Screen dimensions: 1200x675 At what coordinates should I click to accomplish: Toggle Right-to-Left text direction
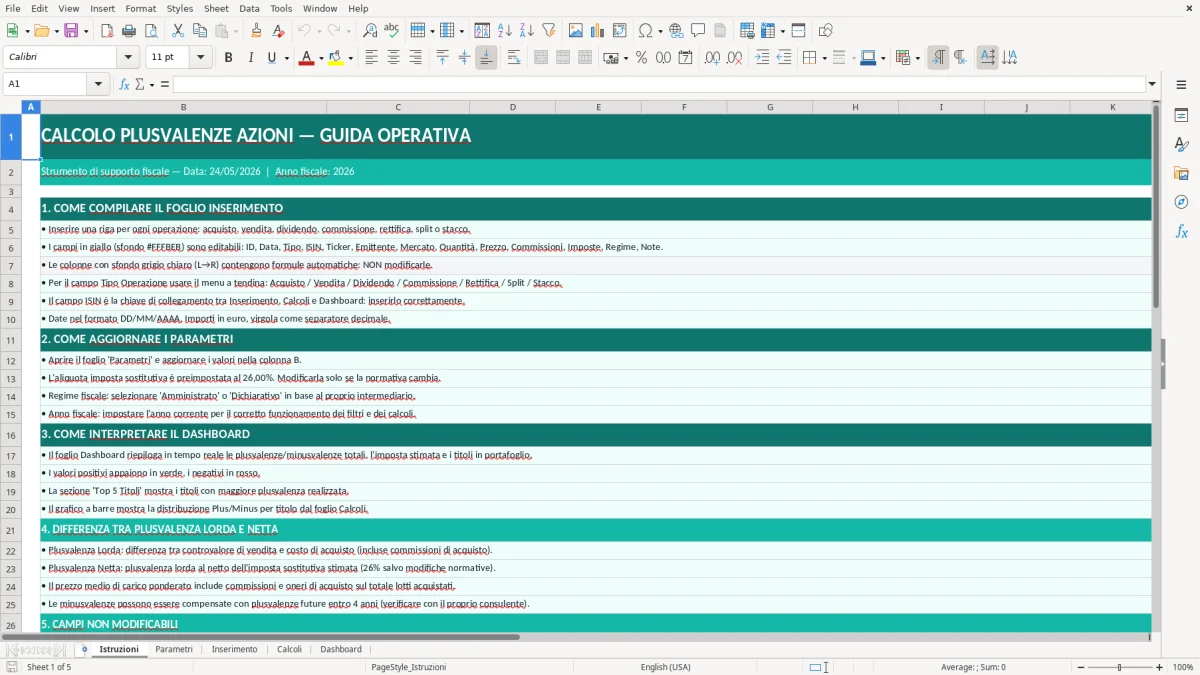960,58
